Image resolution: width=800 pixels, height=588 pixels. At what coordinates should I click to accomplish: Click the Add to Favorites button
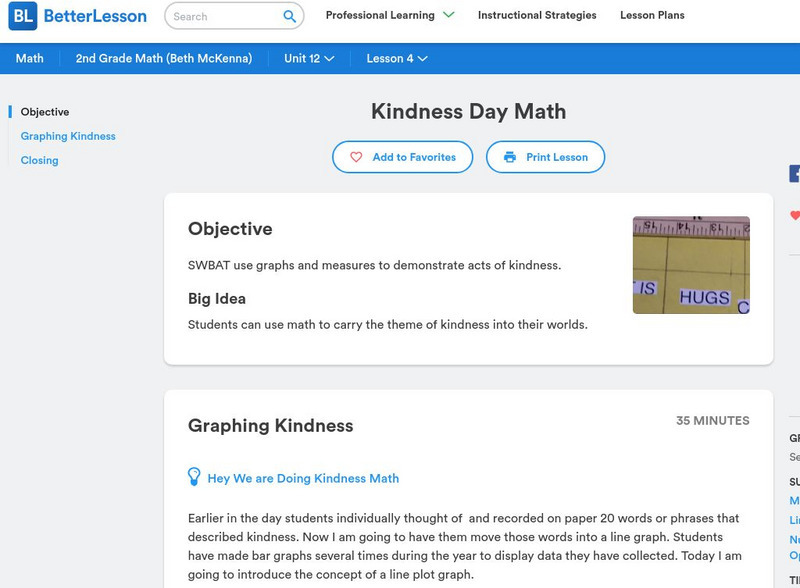click(x=400, y=157)
